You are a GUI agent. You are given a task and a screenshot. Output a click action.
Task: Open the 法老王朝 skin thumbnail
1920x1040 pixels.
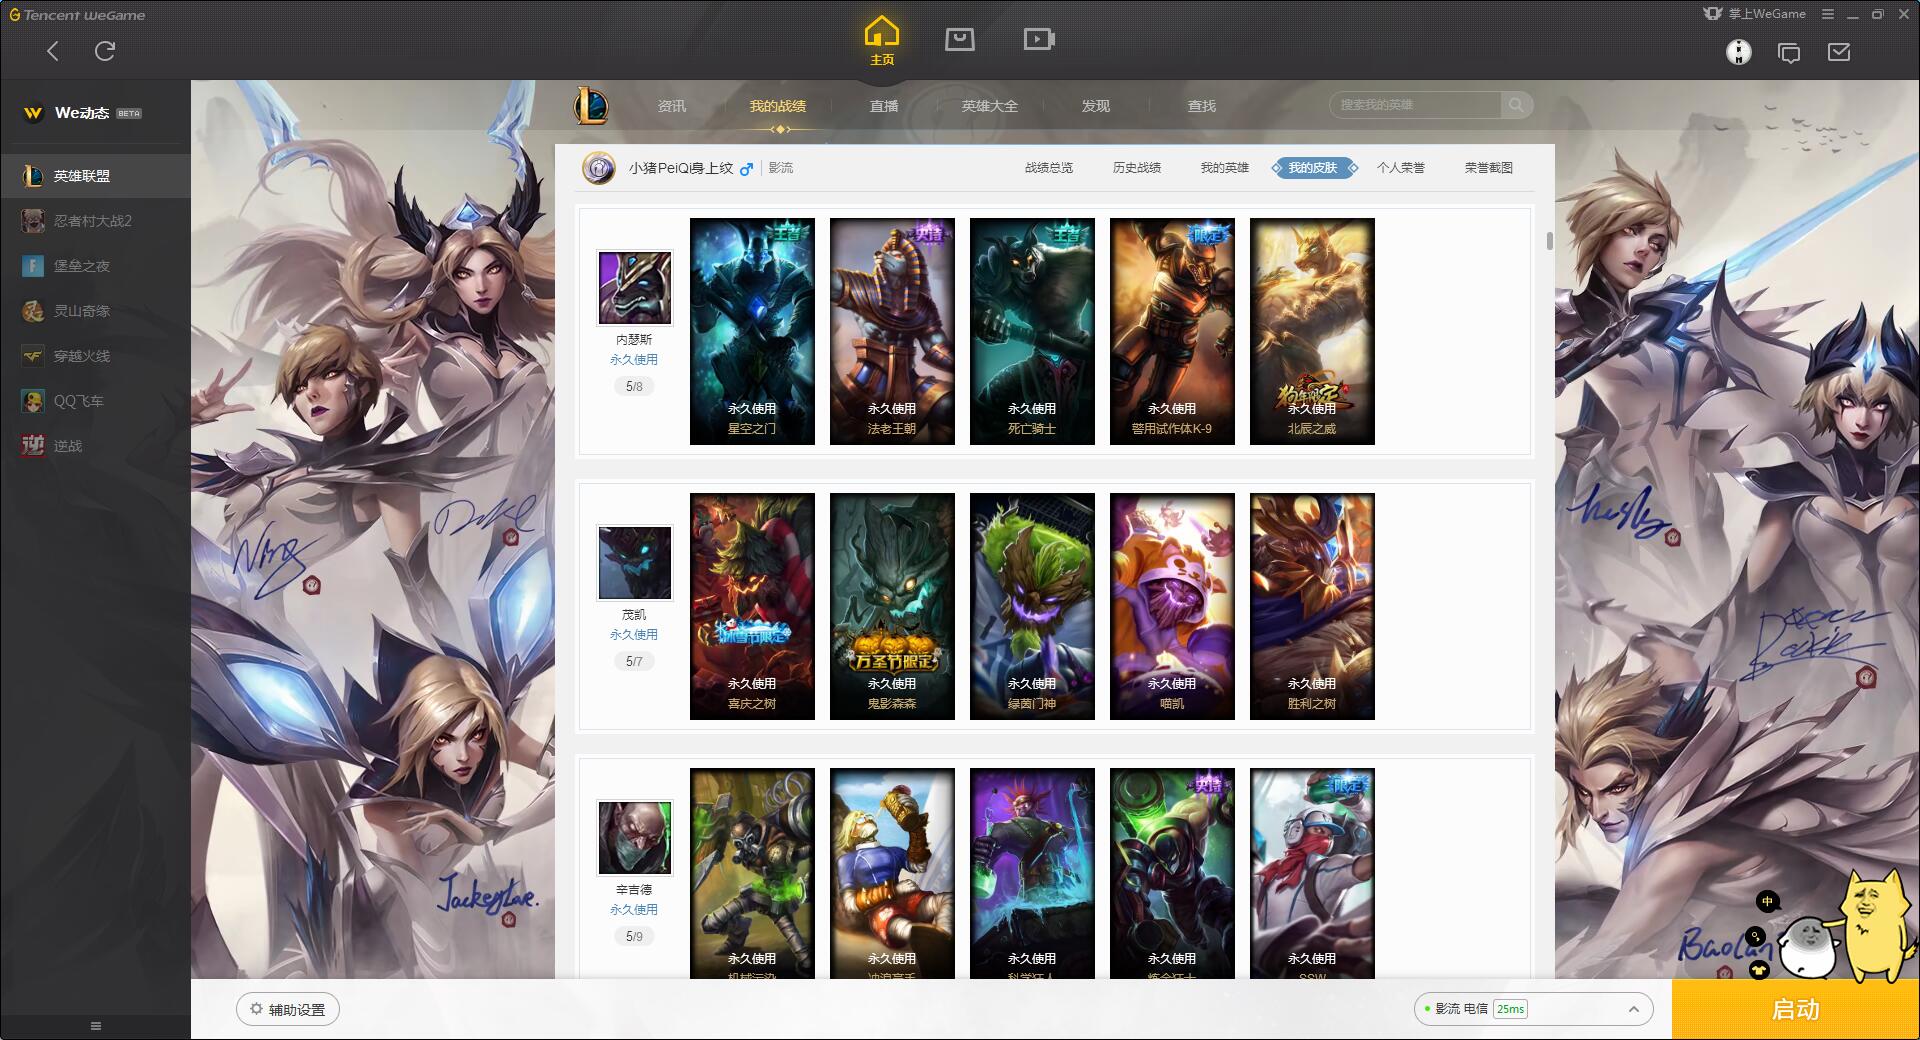click(x=892, y=331)
